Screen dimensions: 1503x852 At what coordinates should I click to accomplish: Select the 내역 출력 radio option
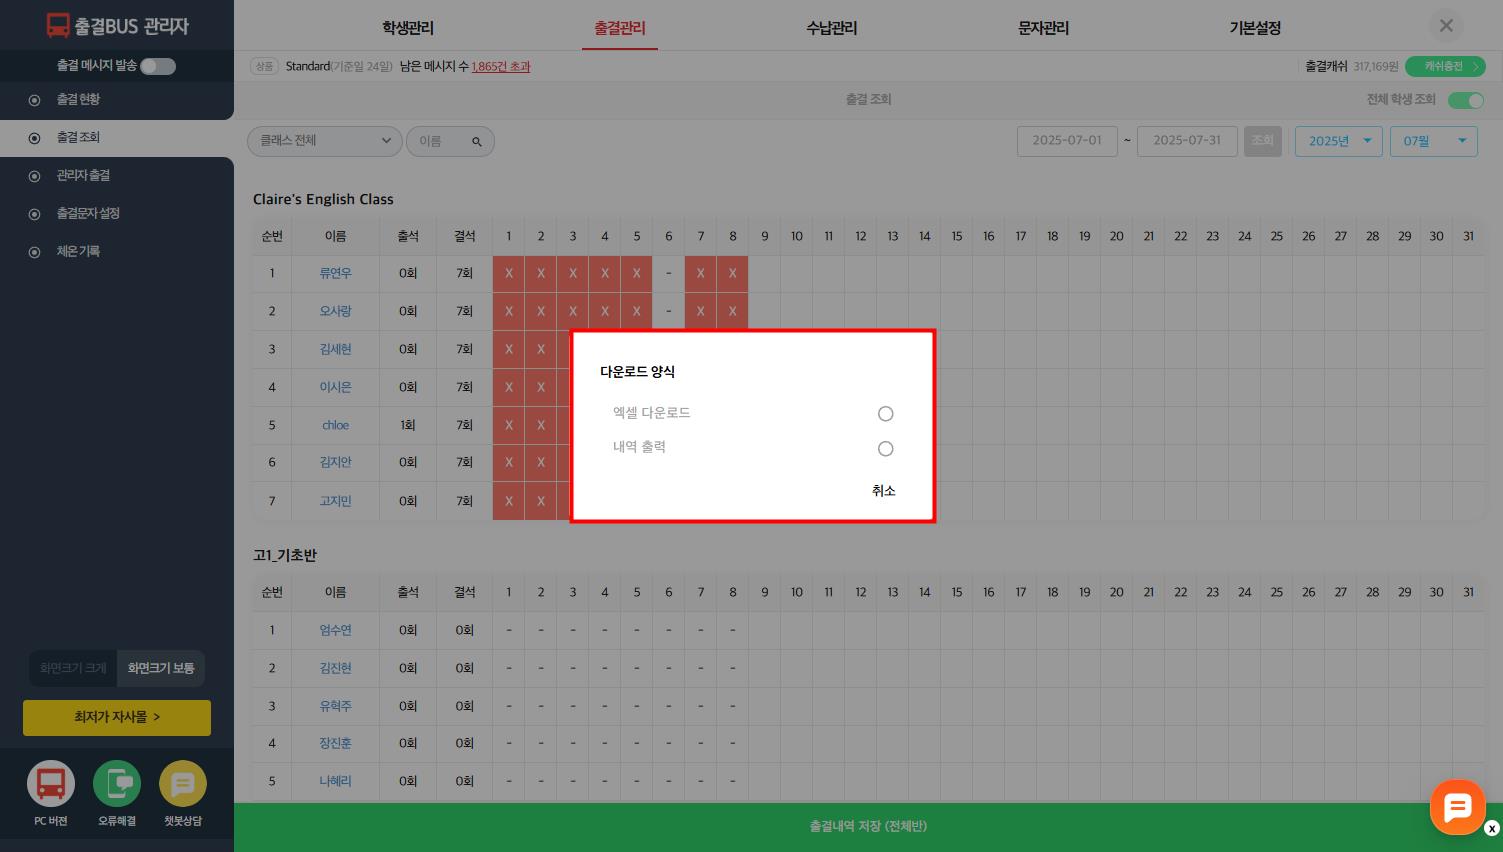pyautogui.click(x=885, y=449)
